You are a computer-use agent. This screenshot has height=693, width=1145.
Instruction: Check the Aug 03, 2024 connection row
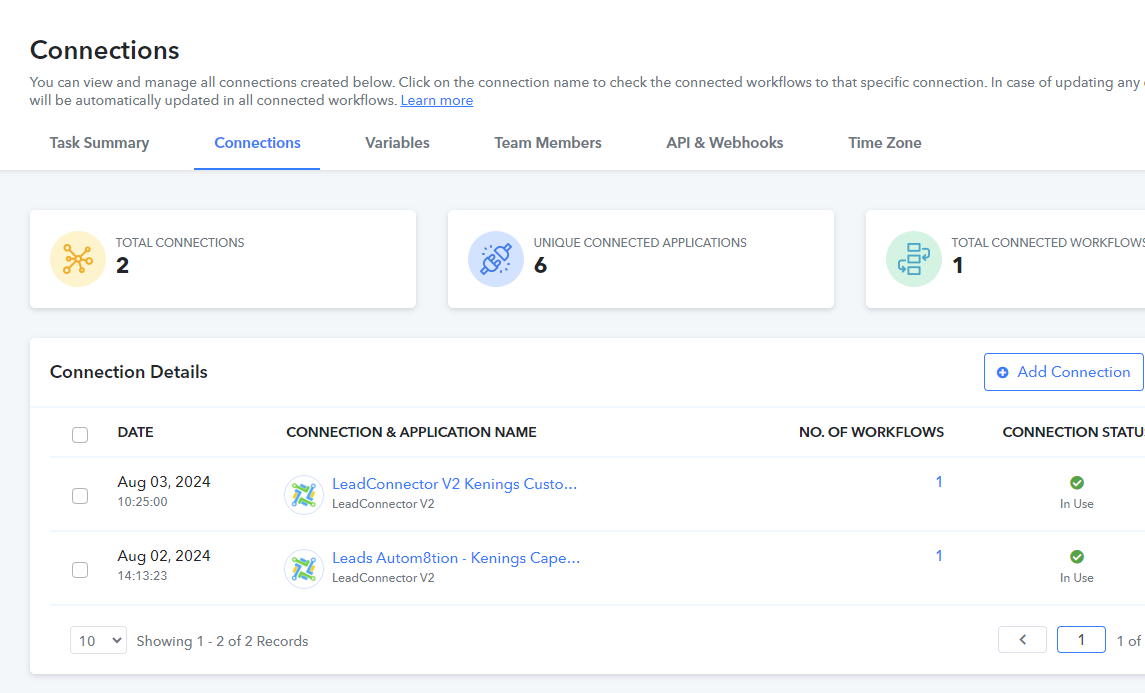click(x=80, y=496)
